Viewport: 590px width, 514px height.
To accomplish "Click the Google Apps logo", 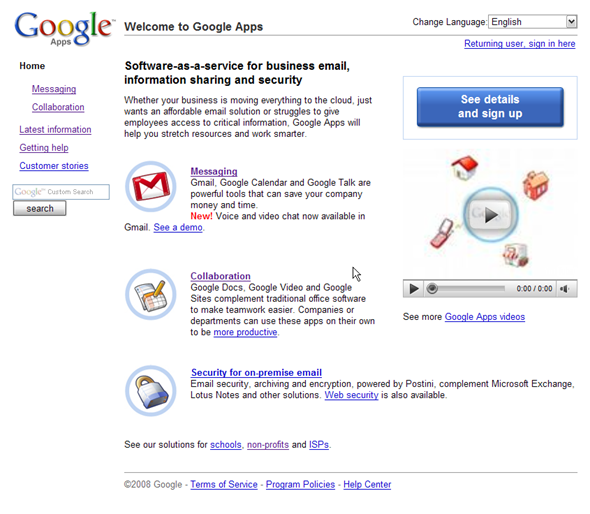I will pyautogui.click(x=63, y=29).
